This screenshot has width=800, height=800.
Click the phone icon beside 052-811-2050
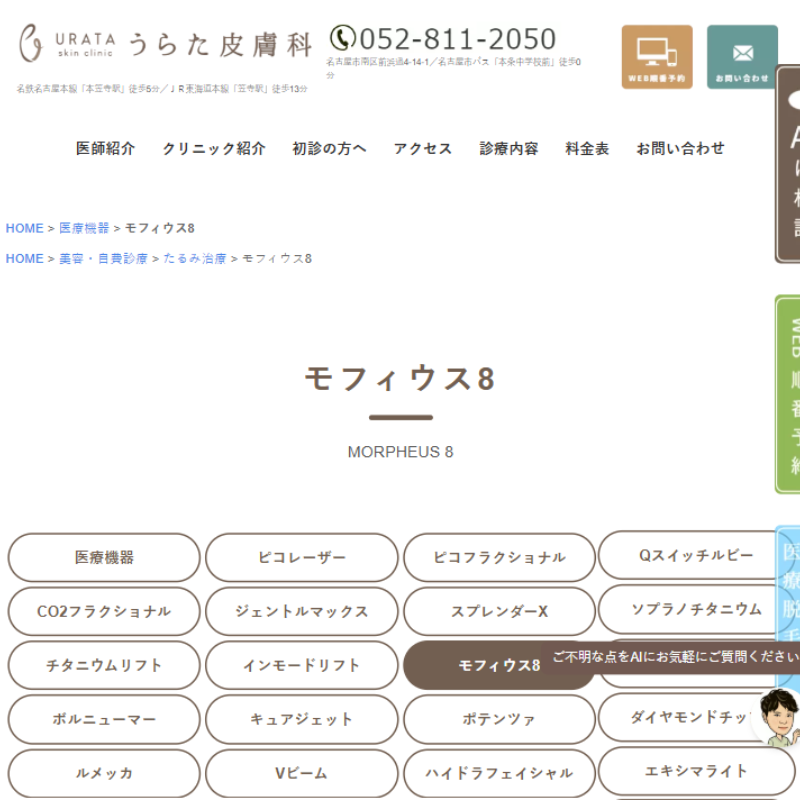click(x=342, y=38)
